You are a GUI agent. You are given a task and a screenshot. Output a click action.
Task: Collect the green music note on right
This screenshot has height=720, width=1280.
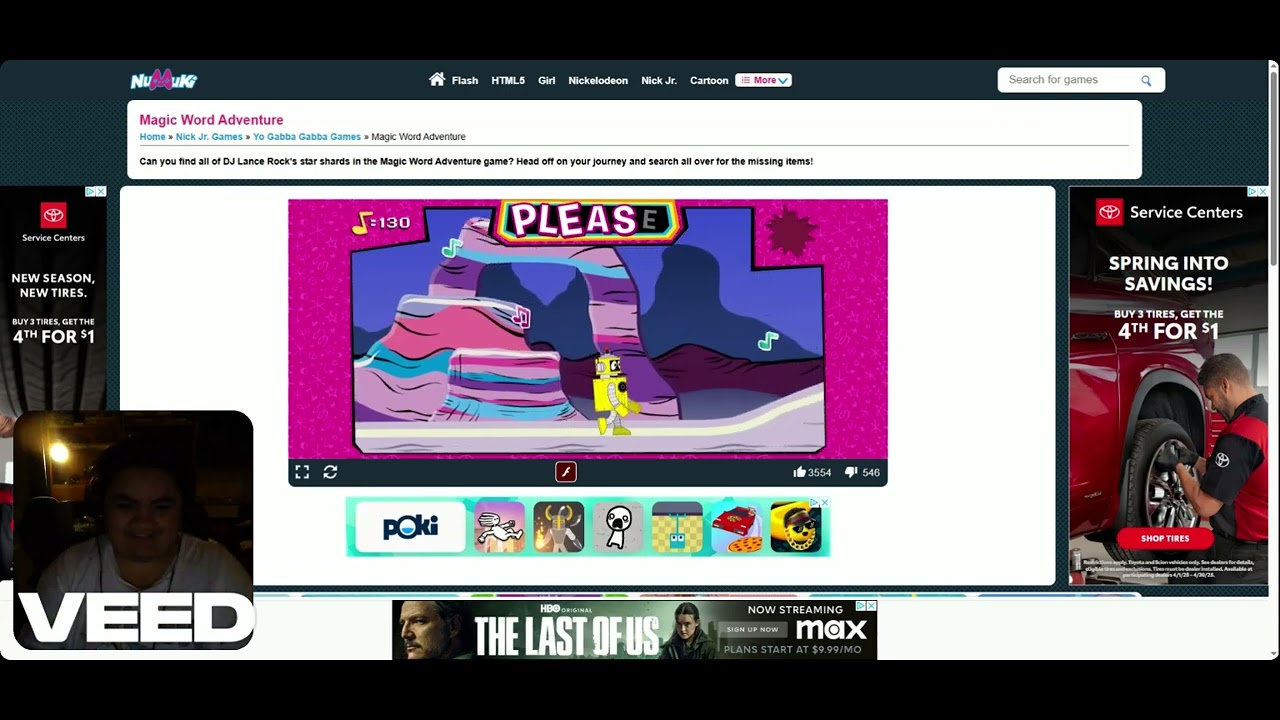(x=768, y=342)
